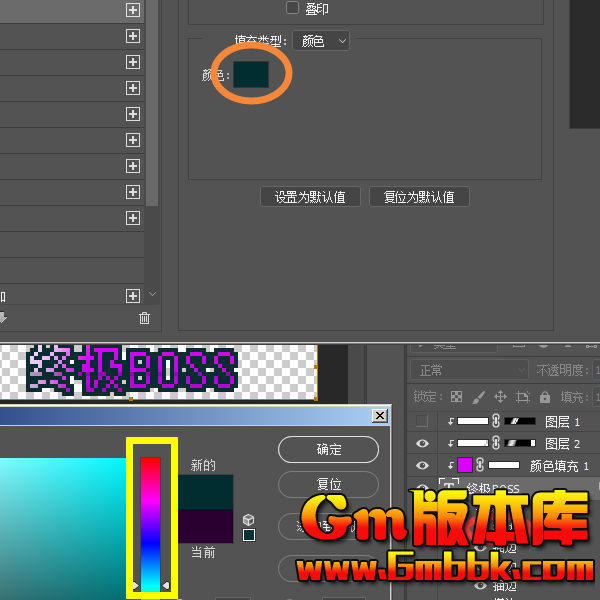Viewport: 600px width, 600px height.
Task: Click the styles list scroll-down arrow
Action: coord(152,295)
